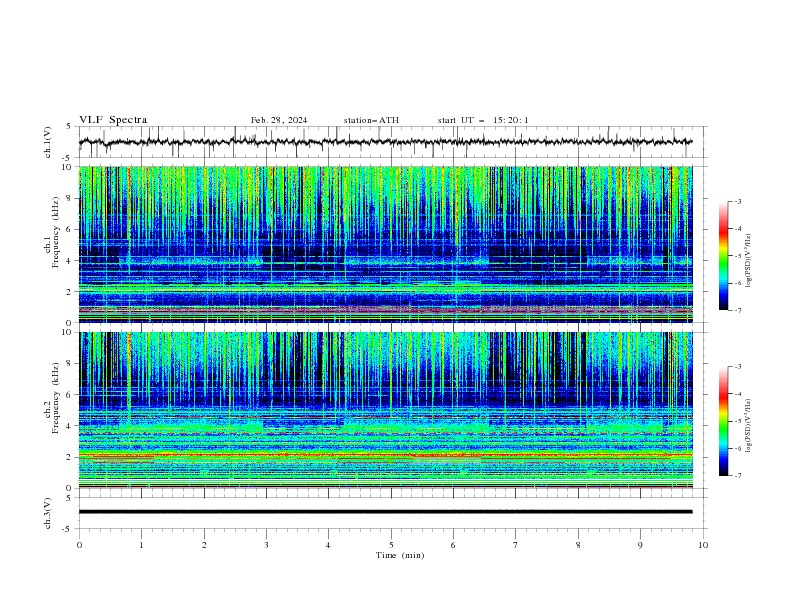792x612 pixels.
Task: Click the ch.3 flat black trace
Action: [x=385, y=512]
